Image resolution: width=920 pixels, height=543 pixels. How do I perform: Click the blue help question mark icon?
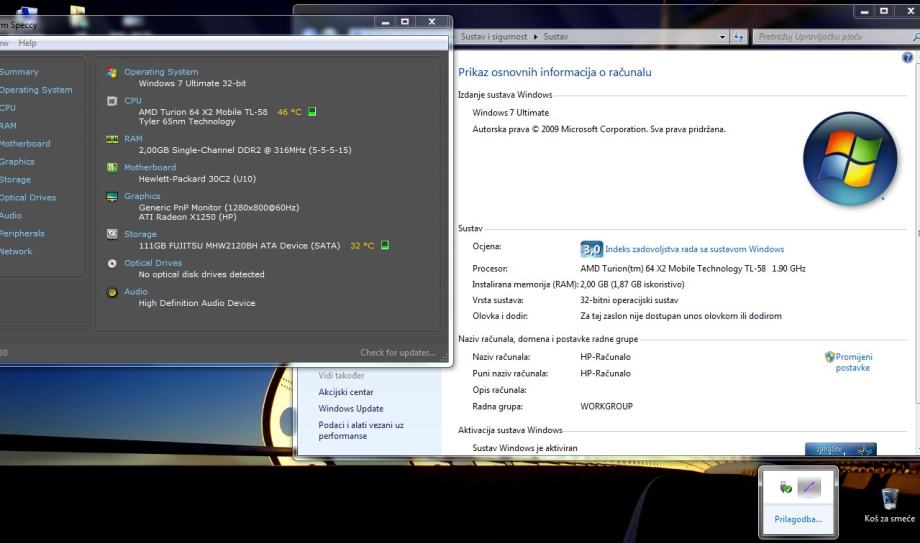click(907, 59)
